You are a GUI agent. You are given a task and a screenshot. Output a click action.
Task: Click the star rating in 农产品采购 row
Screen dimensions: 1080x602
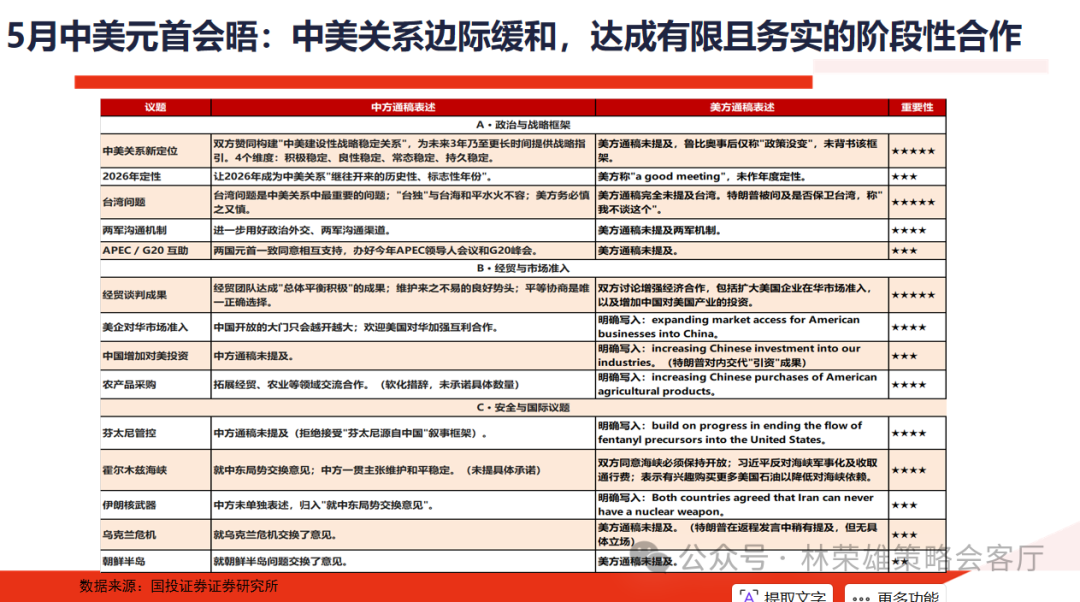909,384
